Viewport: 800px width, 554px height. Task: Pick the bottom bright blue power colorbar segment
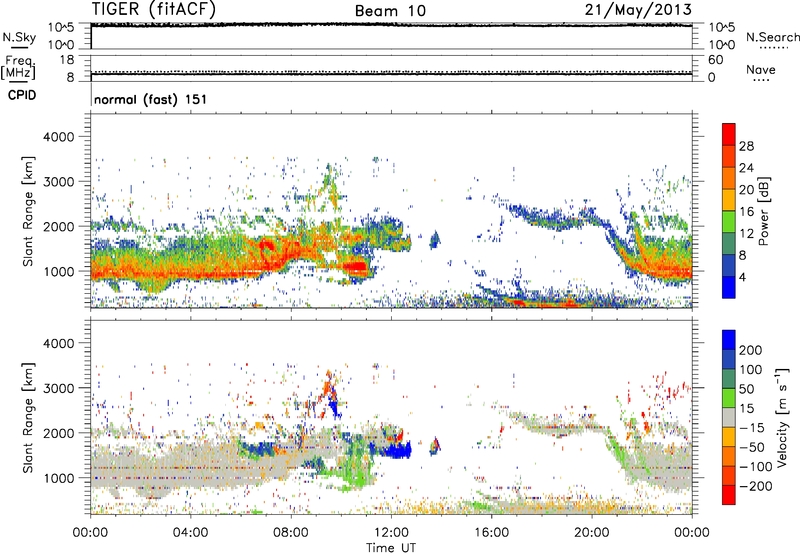click(x=729, y=287)
